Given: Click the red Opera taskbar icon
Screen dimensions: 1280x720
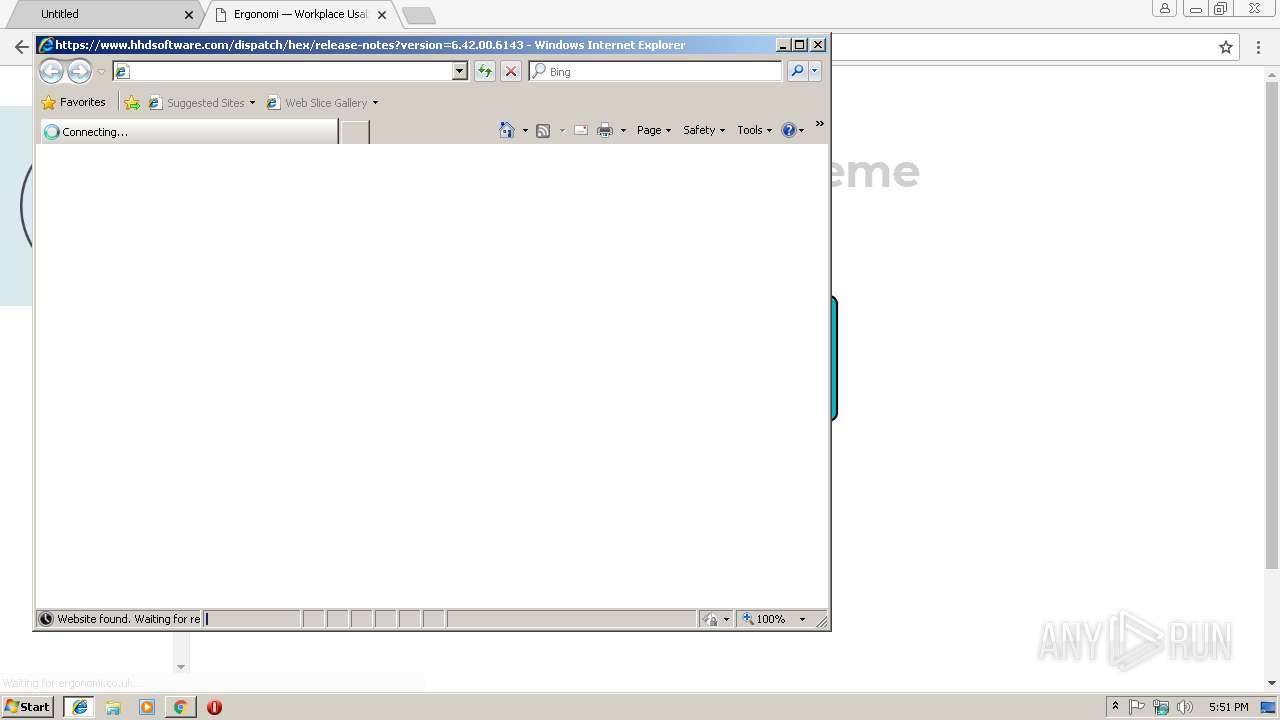Looking at the screenshot, I should click(214, 707).
